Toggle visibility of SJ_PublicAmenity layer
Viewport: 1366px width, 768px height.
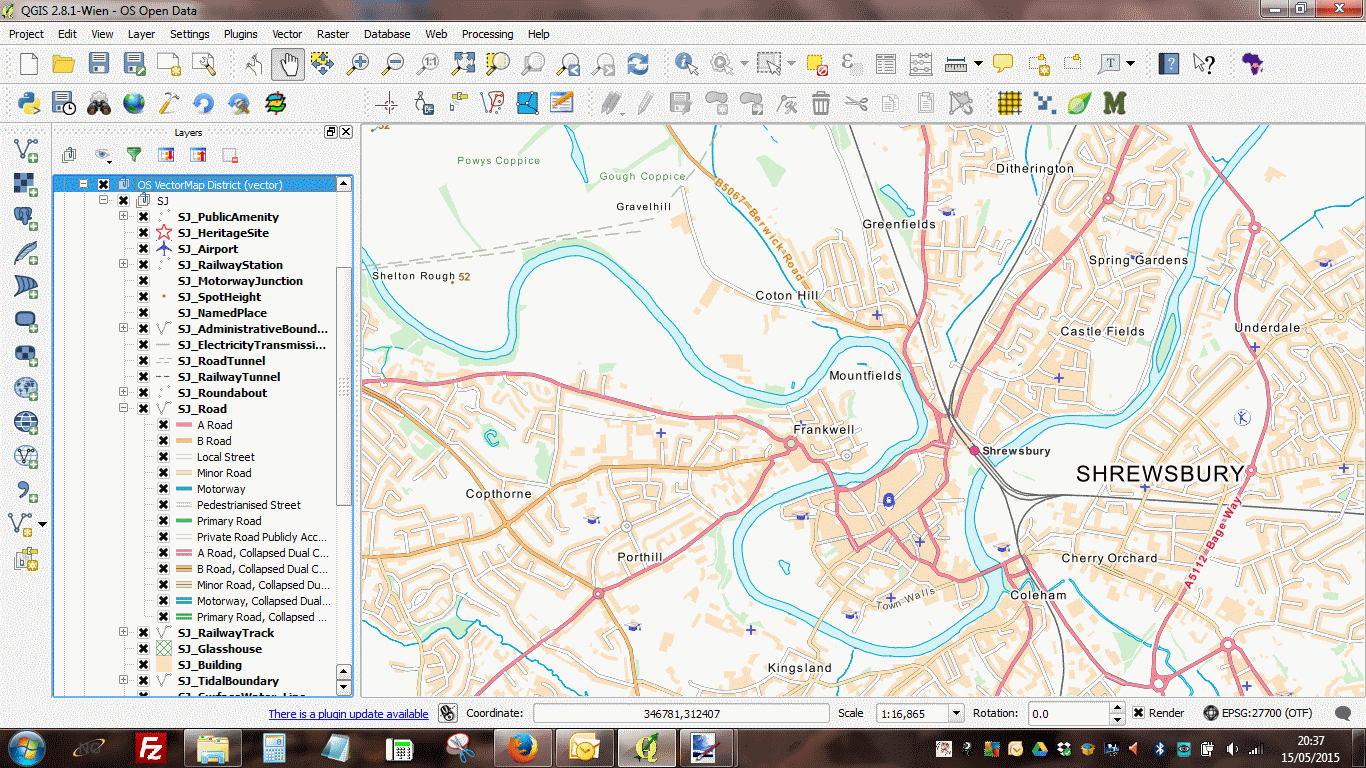click(143, 217)
